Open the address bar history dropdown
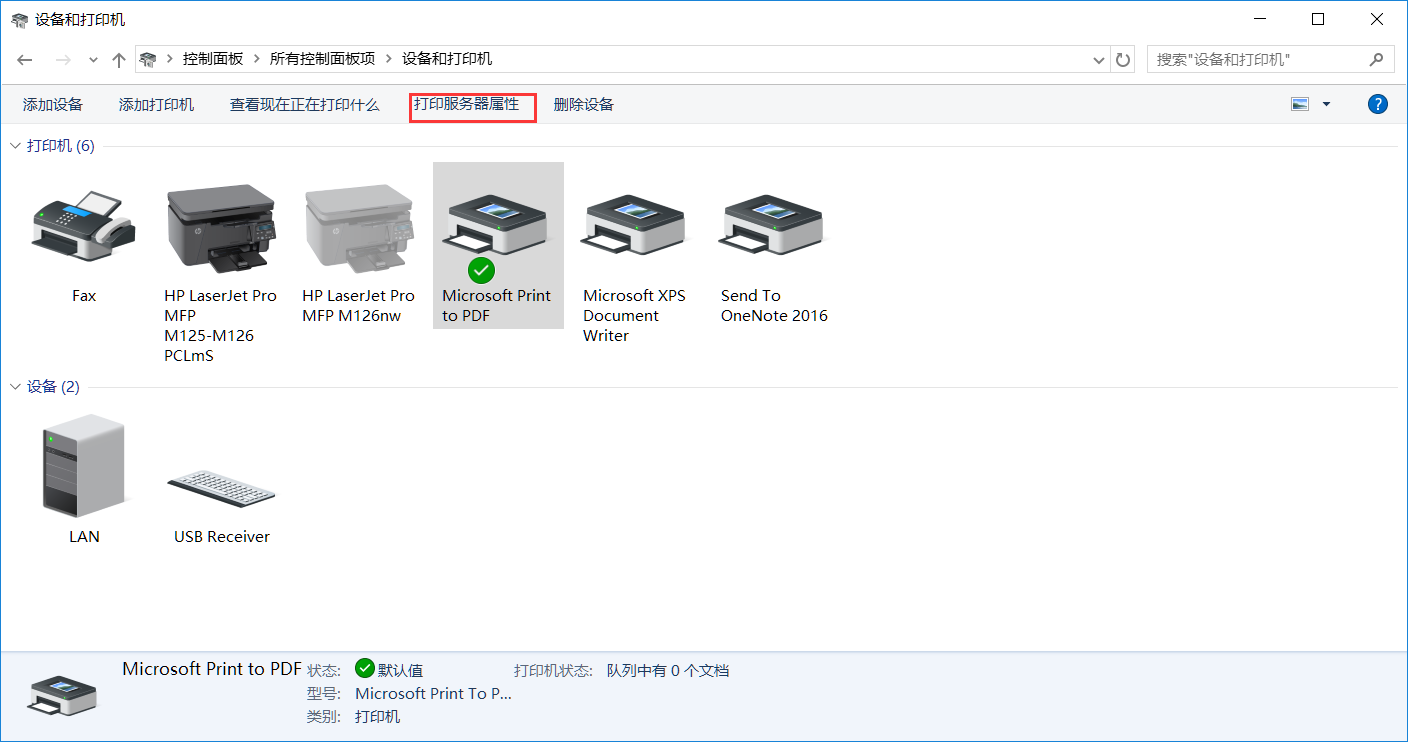This screenshot has height=742, width=1408. click(x=1100, y=60)
